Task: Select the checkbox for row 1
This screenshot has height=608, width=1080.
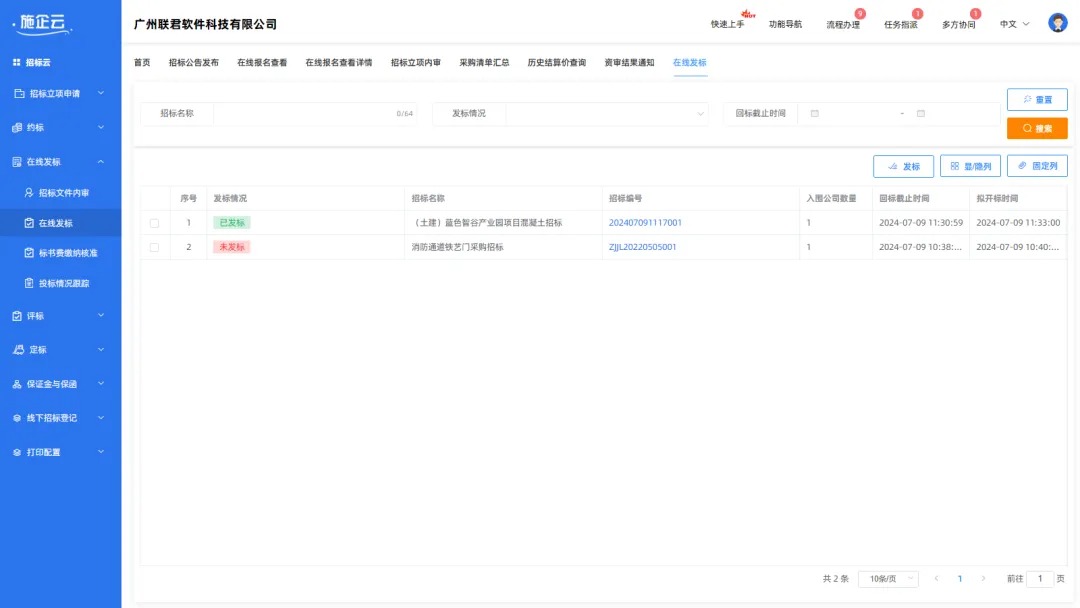Action: coord(154,222)
